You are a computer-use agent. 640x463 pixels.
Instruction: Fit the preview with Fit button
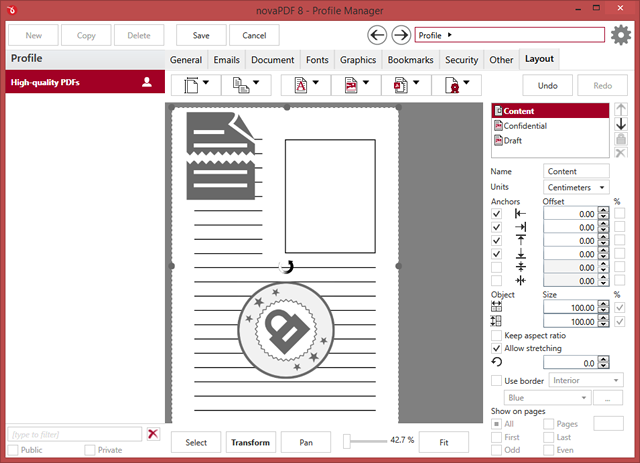444,442
